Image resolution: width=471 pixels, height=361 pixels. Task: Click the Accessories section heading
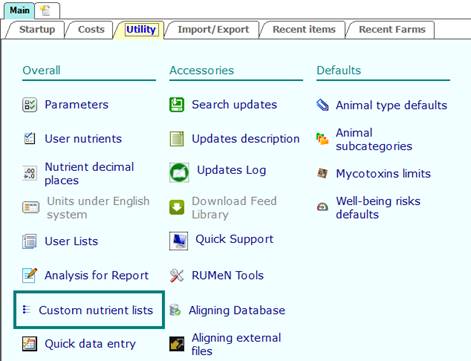coord(202,70)
